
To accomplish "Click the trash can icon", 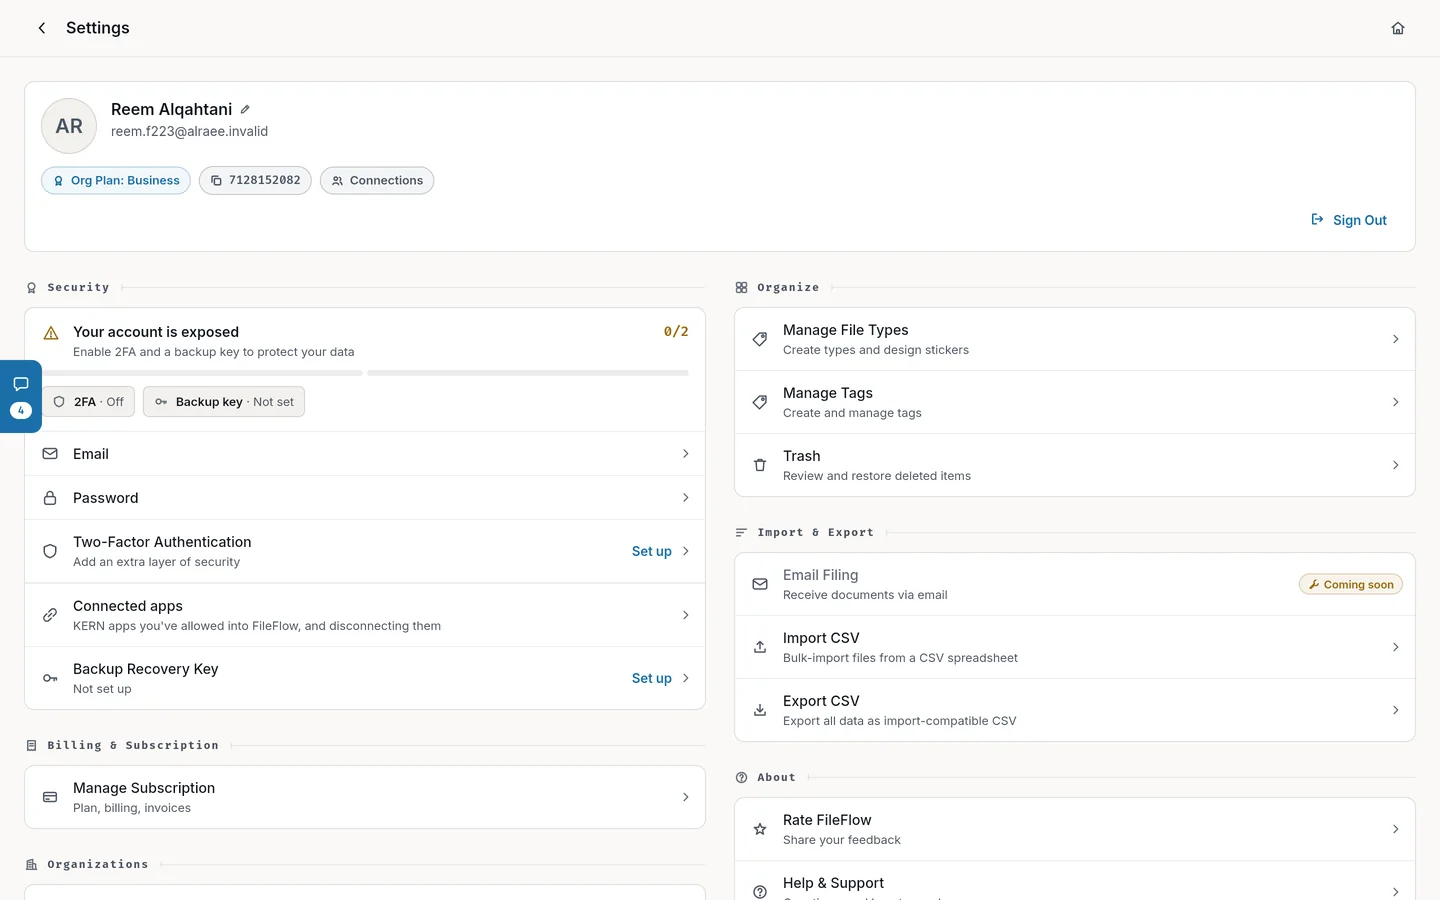I will click(x=760, y=465).
